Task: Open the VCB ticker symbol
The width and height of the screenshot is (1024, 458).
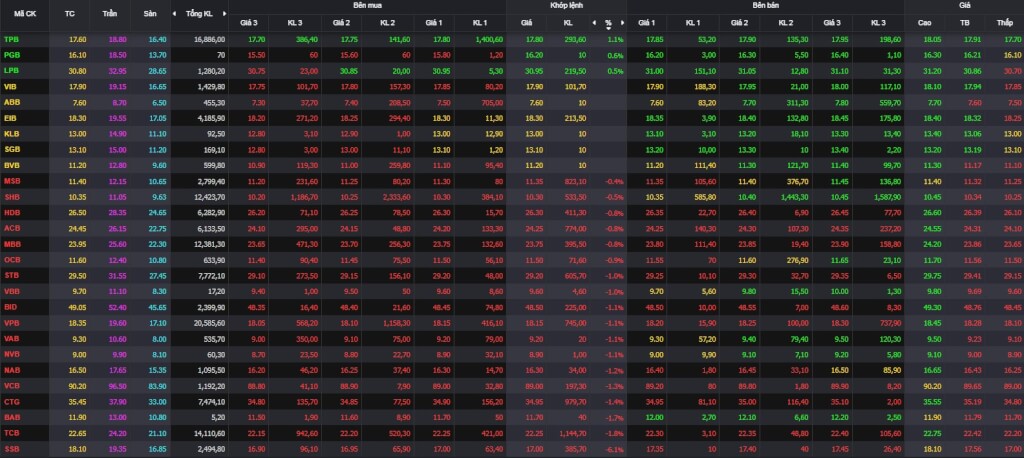Action: coord(11,385)
